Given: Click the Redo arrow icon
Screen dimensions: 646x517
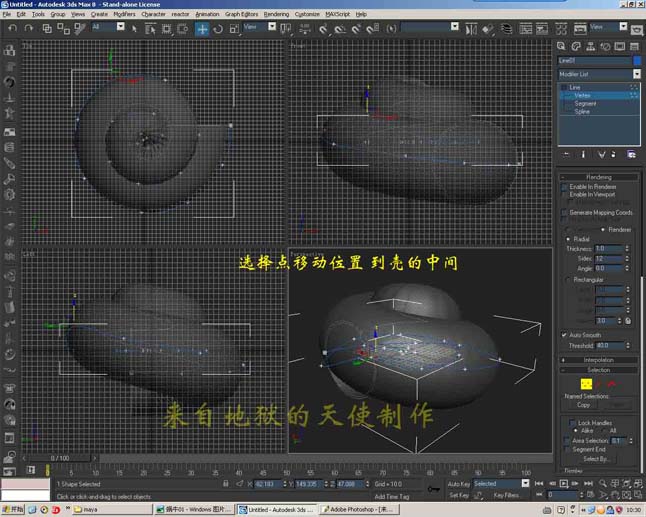Looking at the screenshot, I should (28, 28).
